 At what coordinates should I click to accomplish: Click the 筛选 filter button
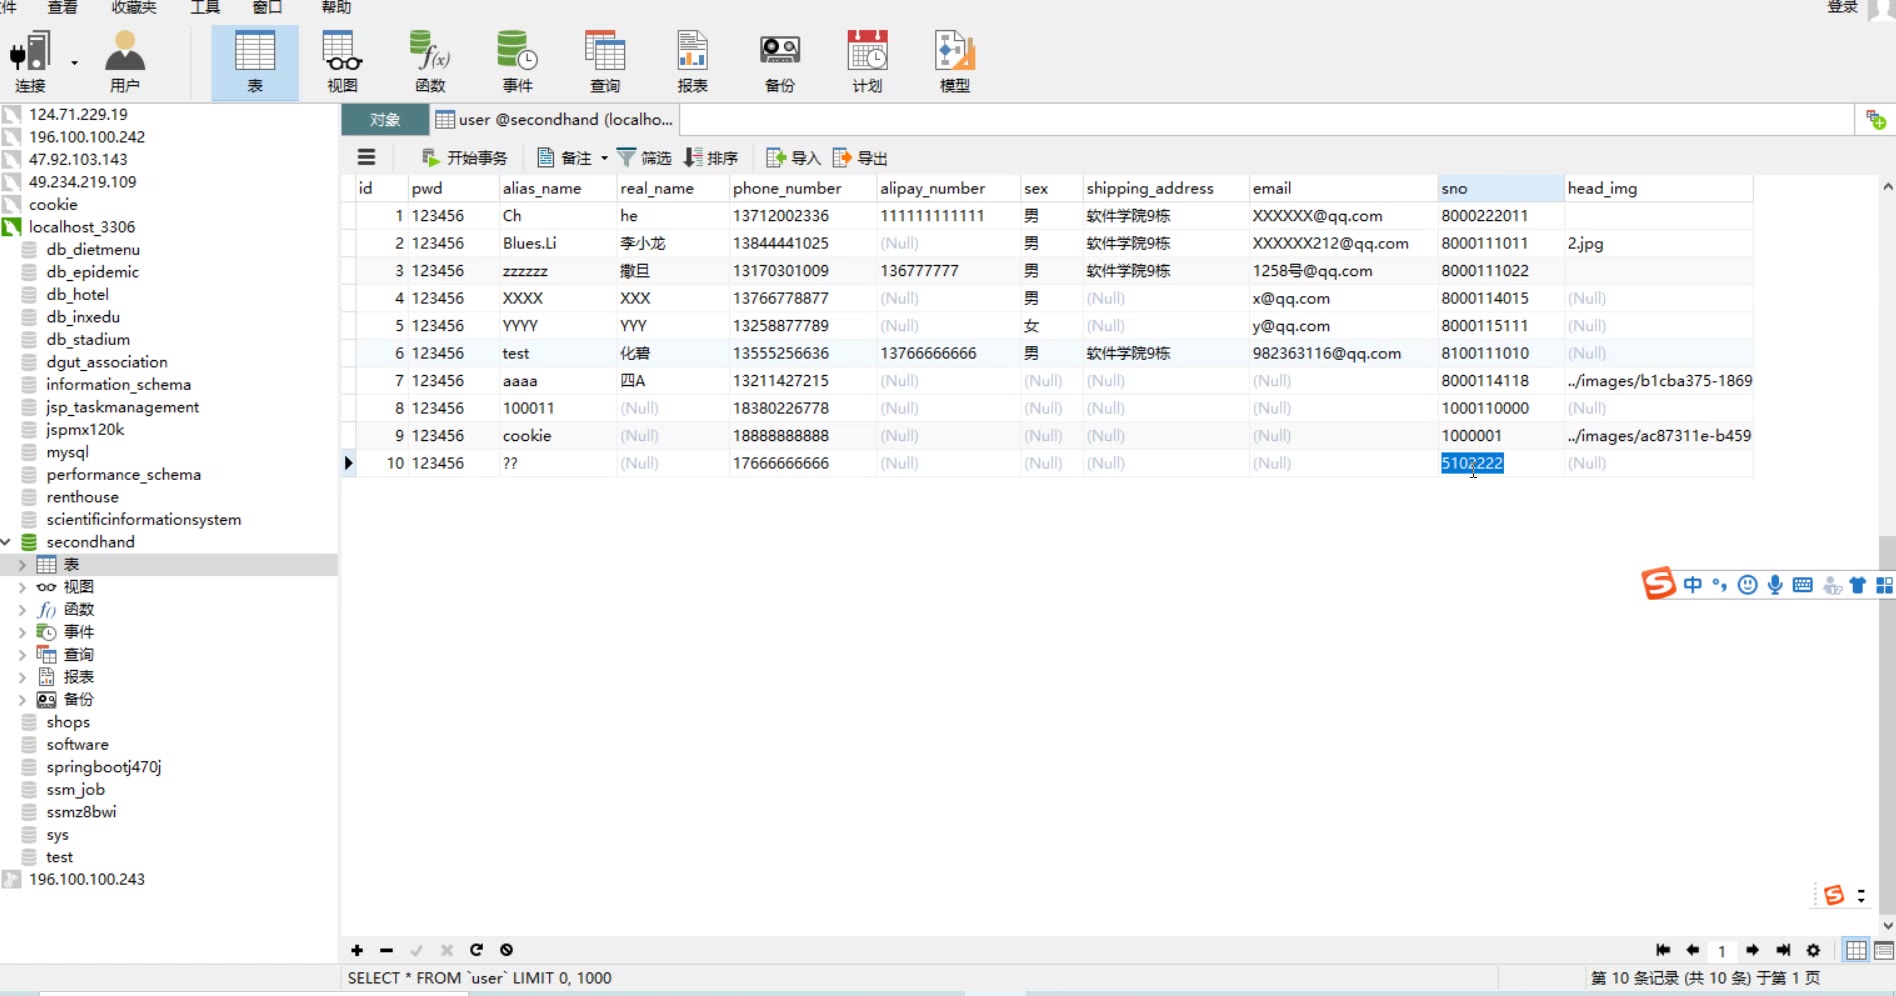point(644,158)
